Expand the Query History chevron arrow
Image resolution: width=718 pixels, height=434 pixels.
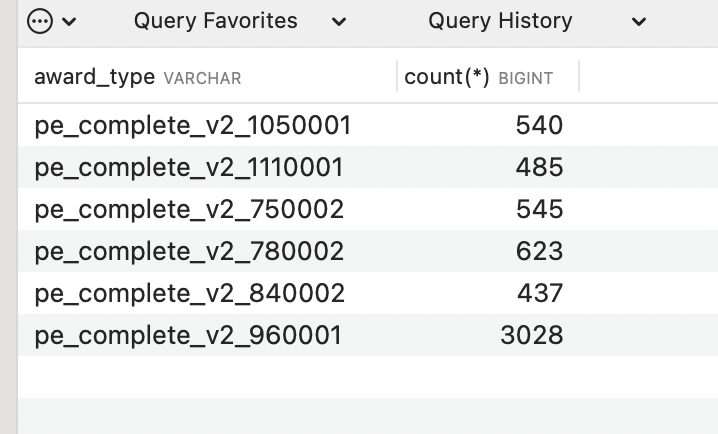(x=639, y=22)
